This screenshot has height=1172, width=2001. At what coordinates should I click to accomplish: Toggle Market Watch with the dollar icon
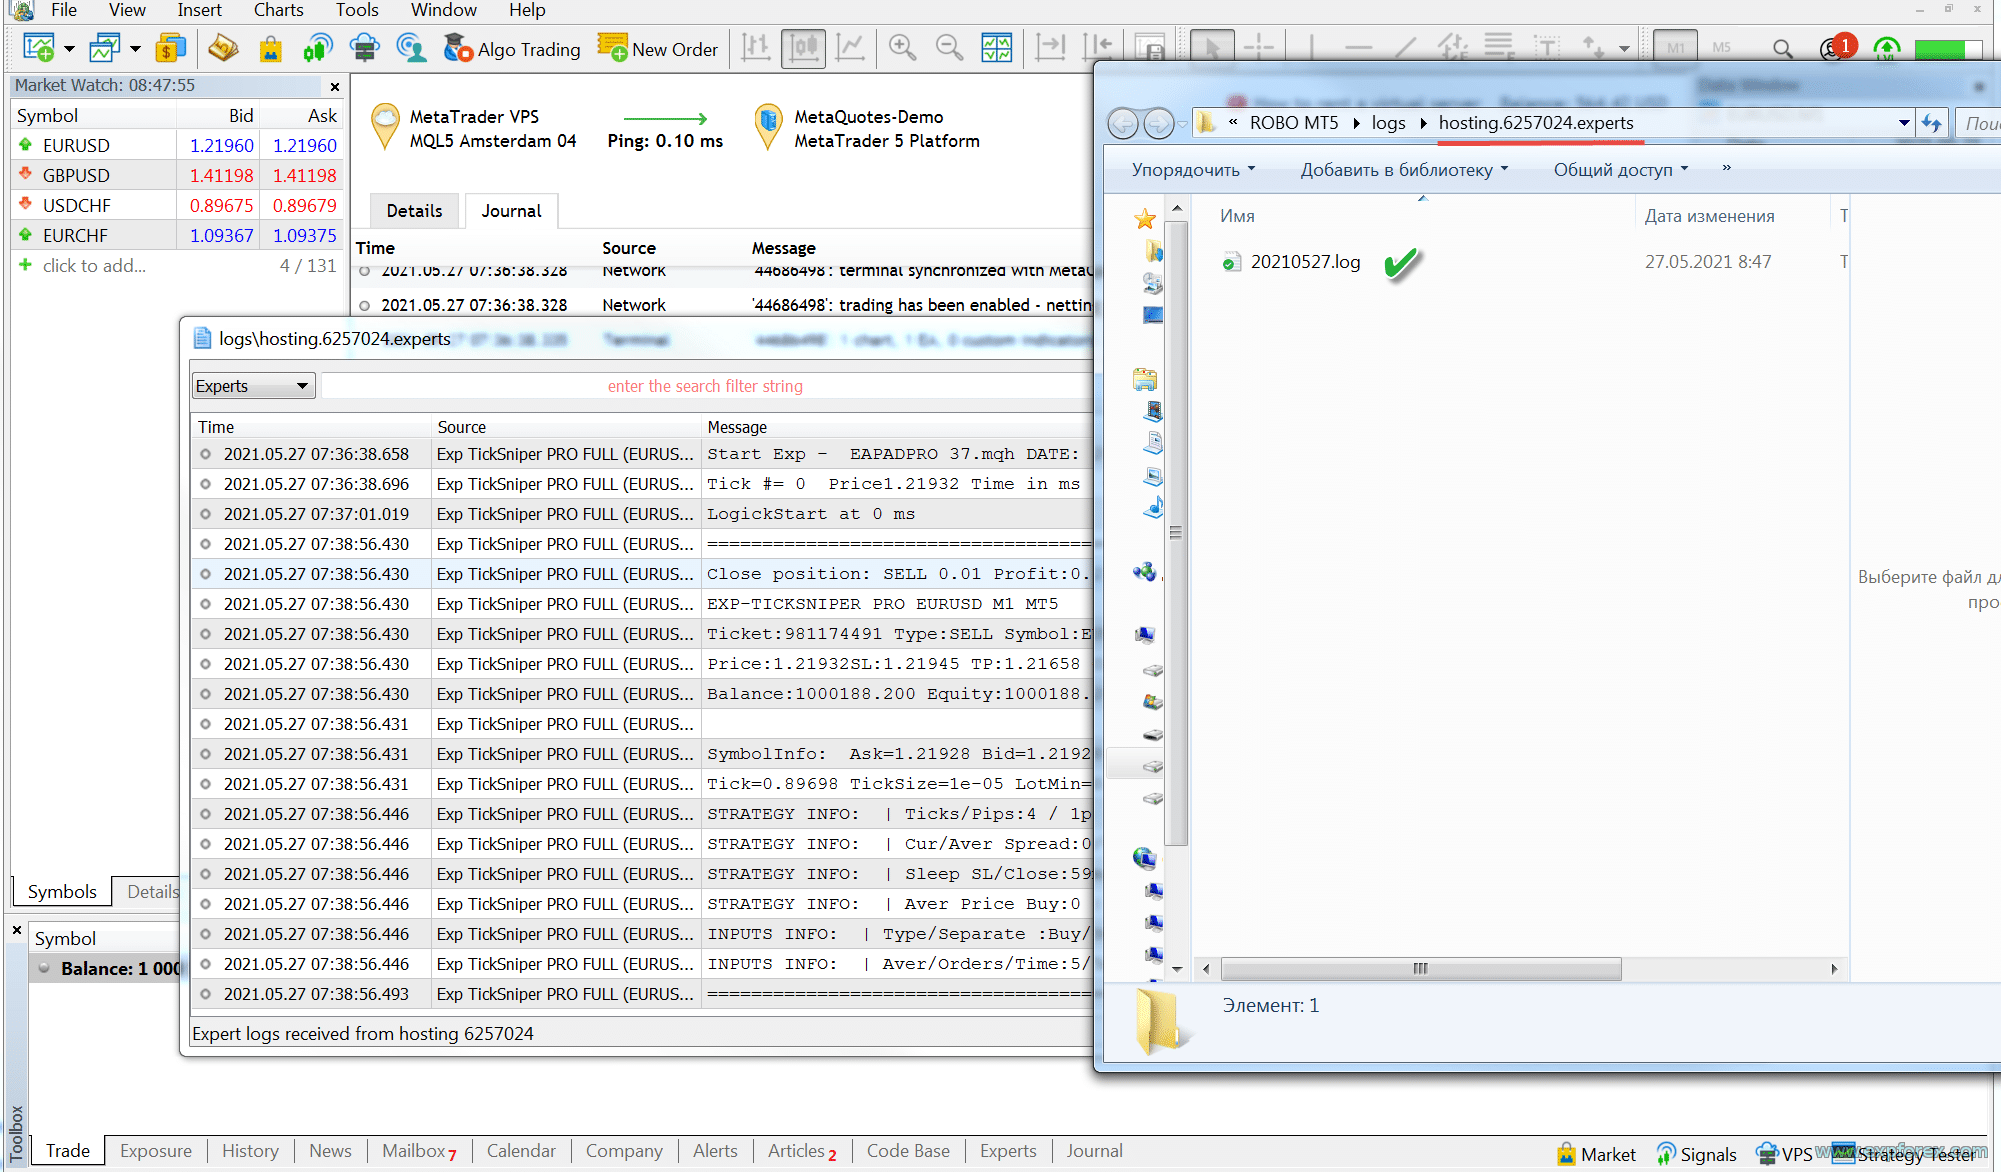(x=171, y=48)
